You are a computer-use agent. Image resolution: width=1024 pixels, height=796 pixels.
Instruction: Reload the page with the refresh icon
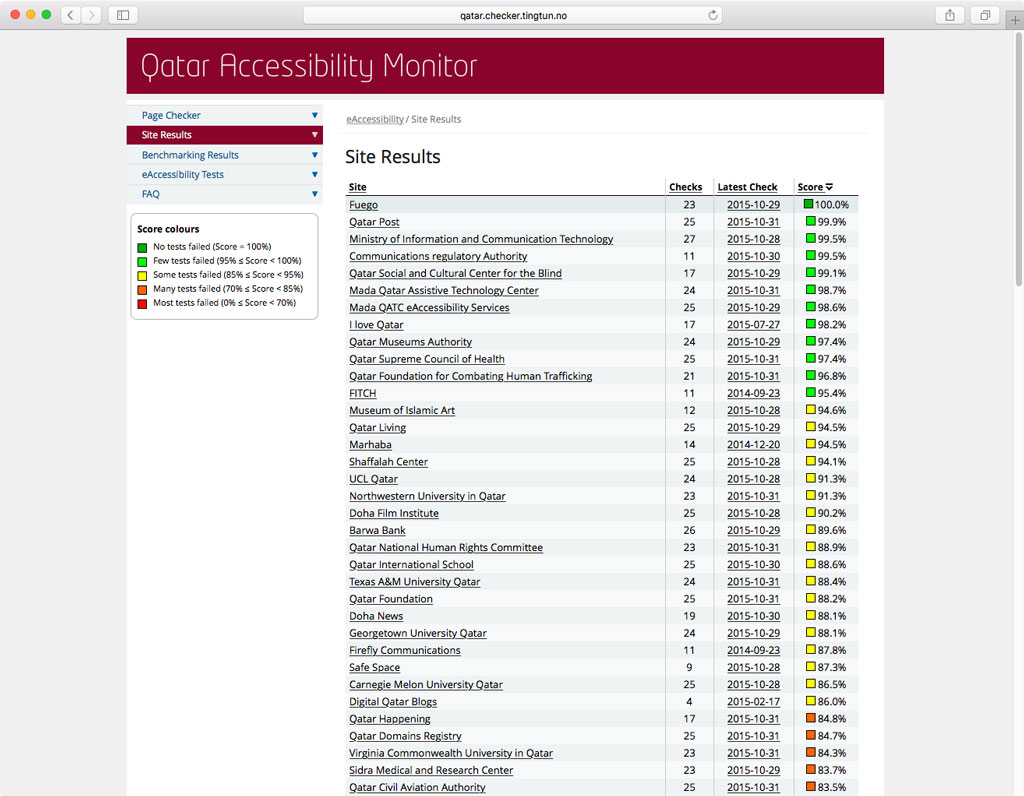712,15
